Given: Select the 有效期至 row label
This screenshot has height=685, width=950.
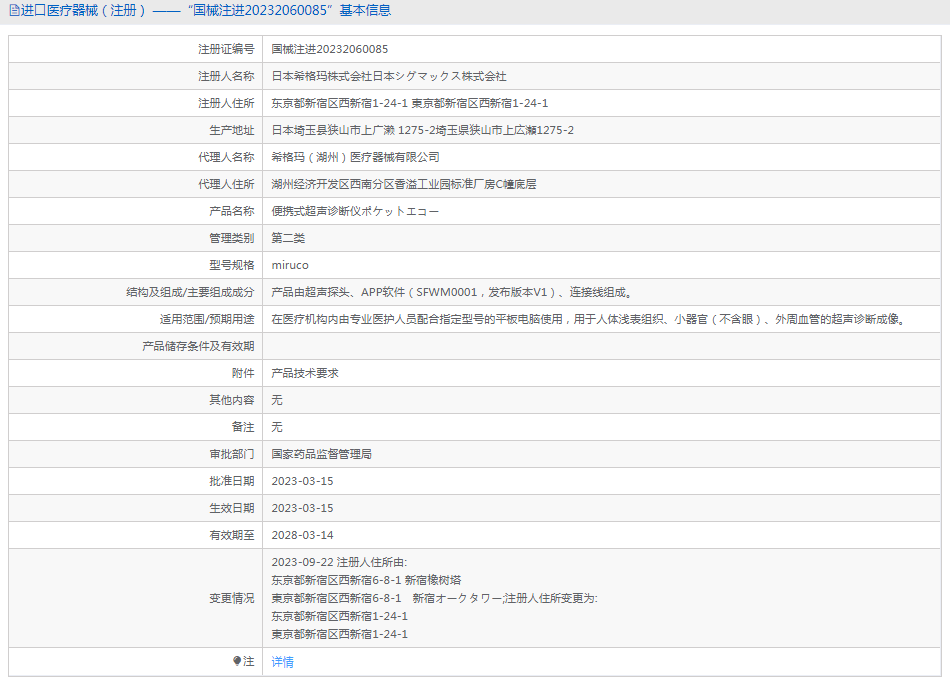Looking at the screenshot, I should coord(231,535).
